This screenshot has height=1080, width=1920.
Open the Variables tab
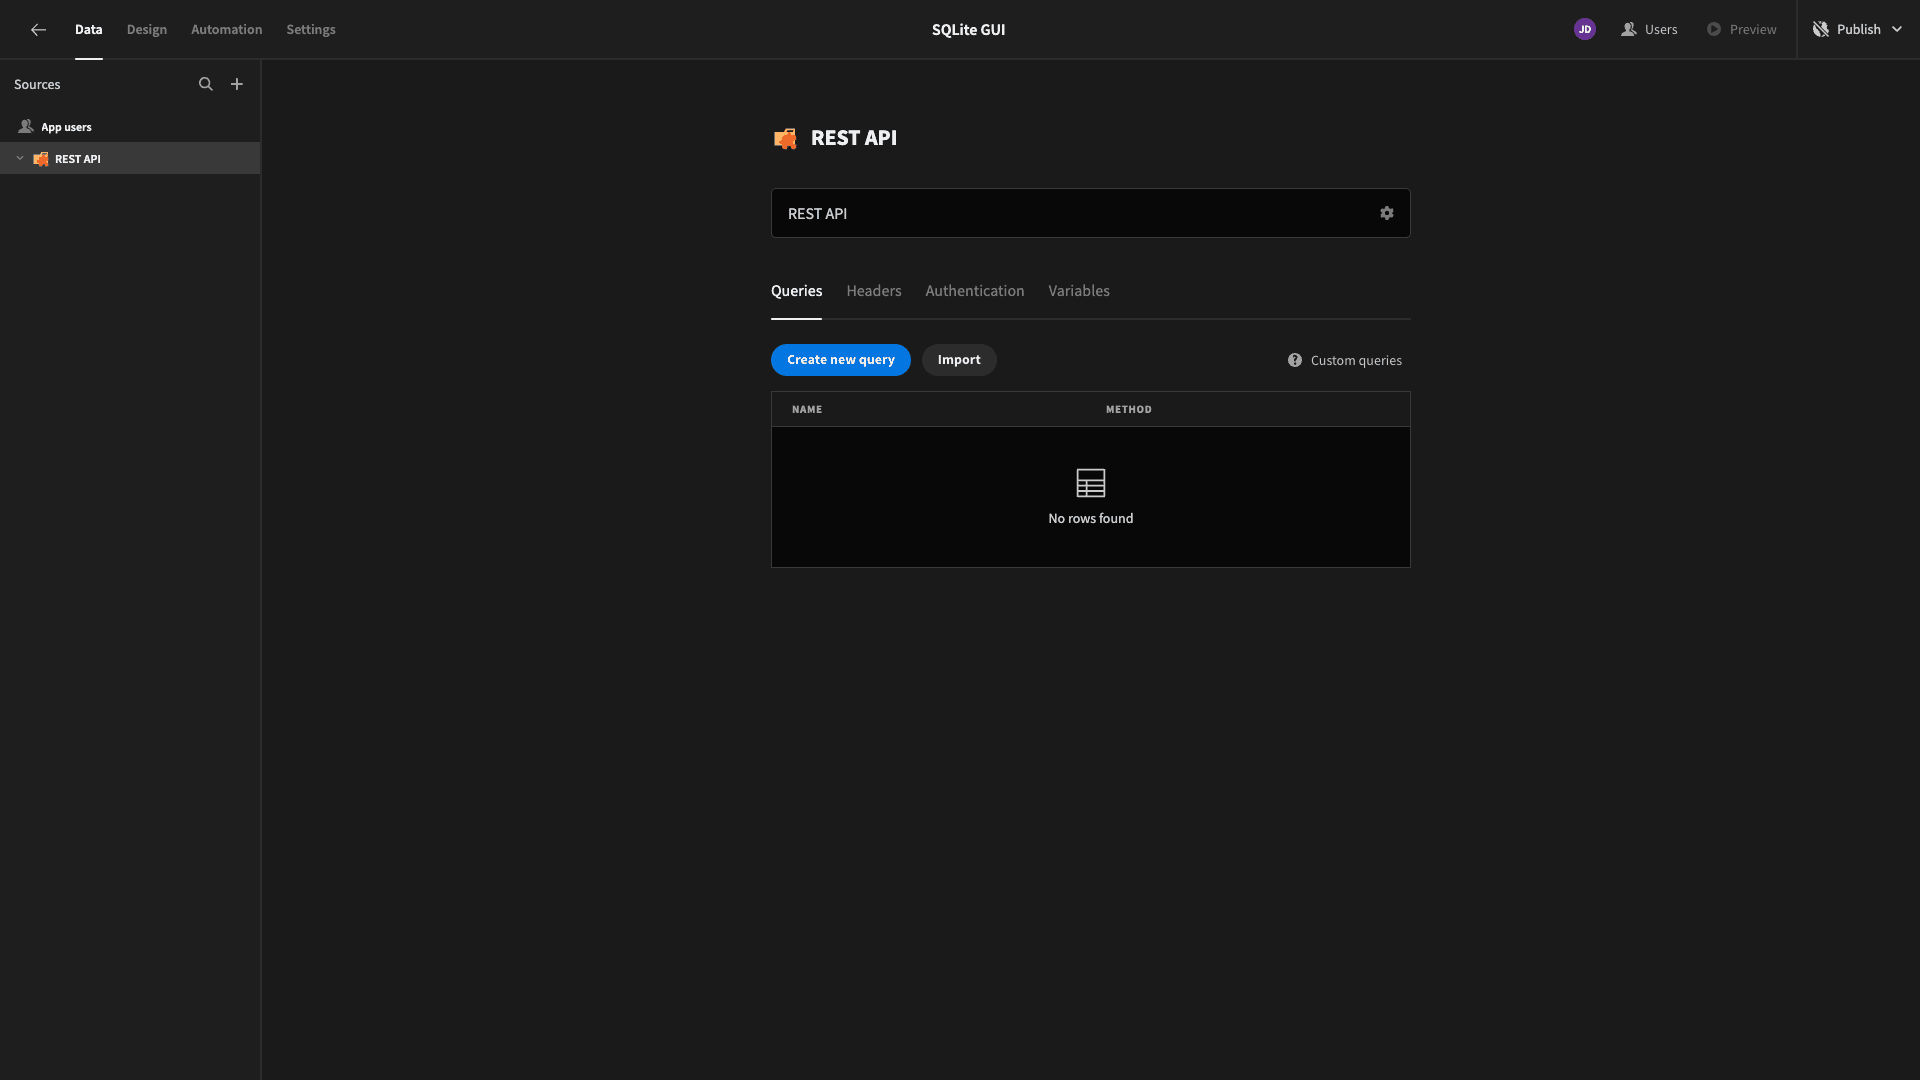click(1079, 291)
